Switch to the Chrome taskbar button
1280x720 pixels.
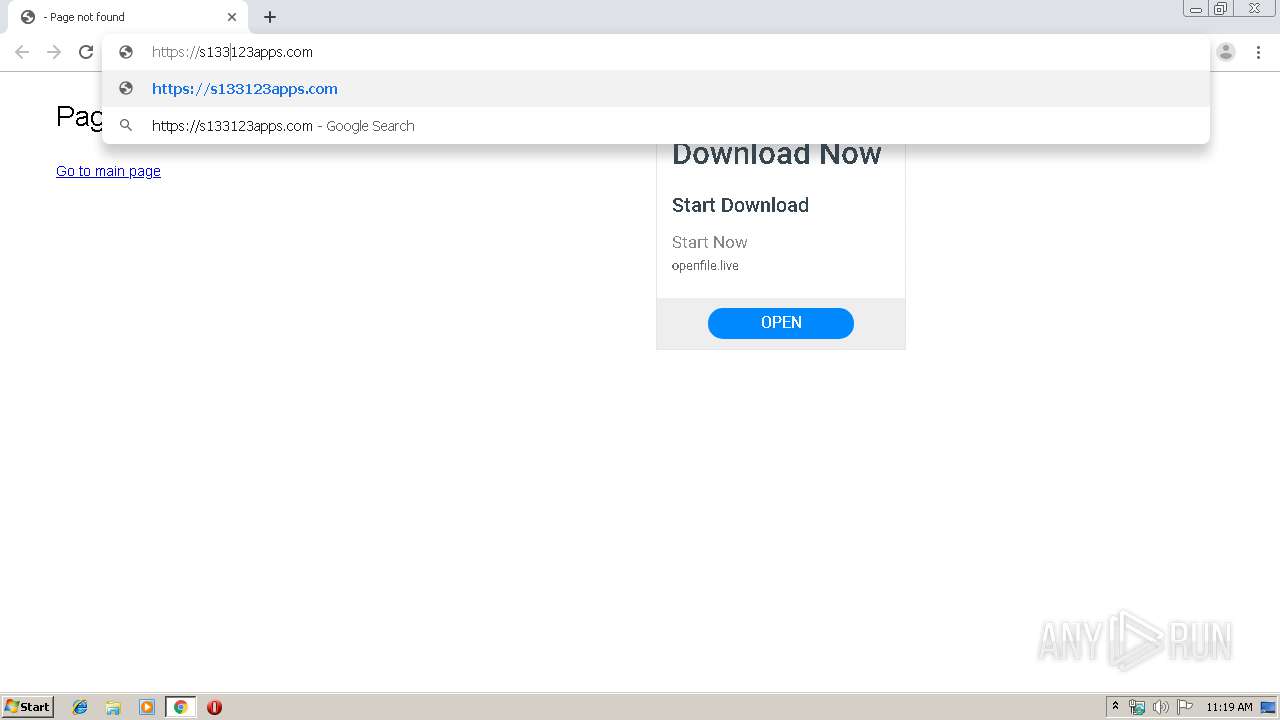click(180, 707)
